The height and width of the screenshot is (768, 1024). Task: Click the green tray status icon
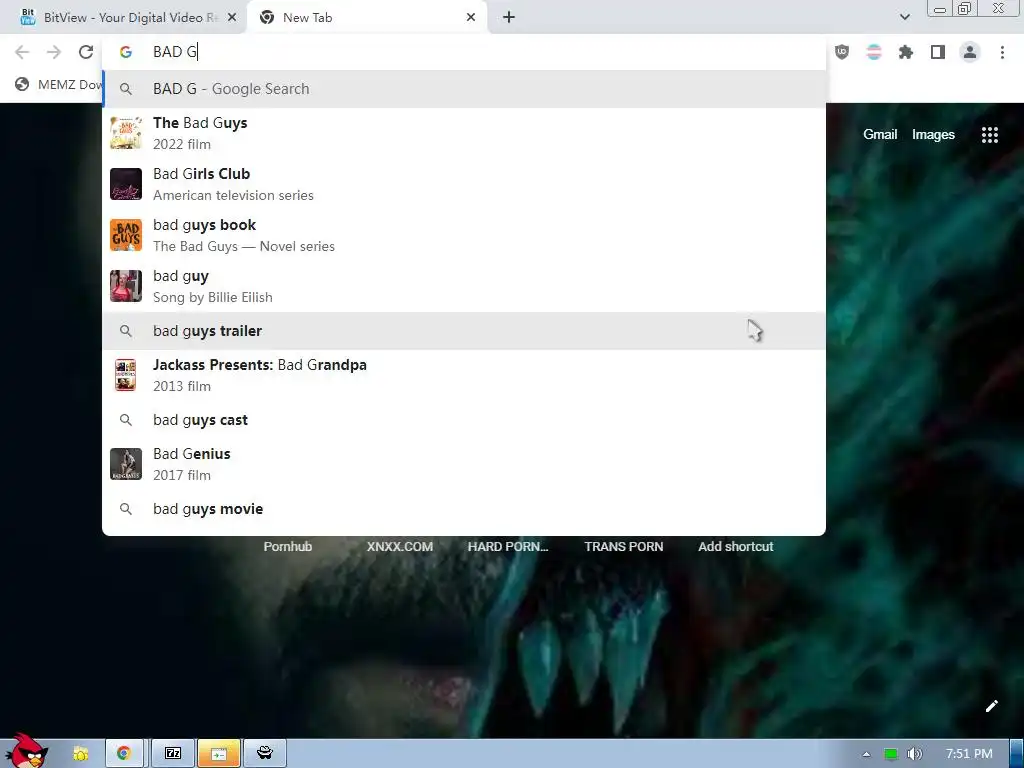[891, 754]
